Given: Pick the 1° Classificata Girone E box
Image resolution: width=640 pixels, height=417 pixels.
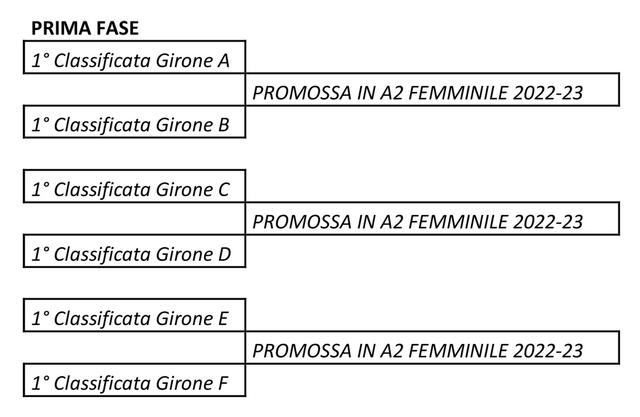Looking at the screenshot, I should 134,315.
